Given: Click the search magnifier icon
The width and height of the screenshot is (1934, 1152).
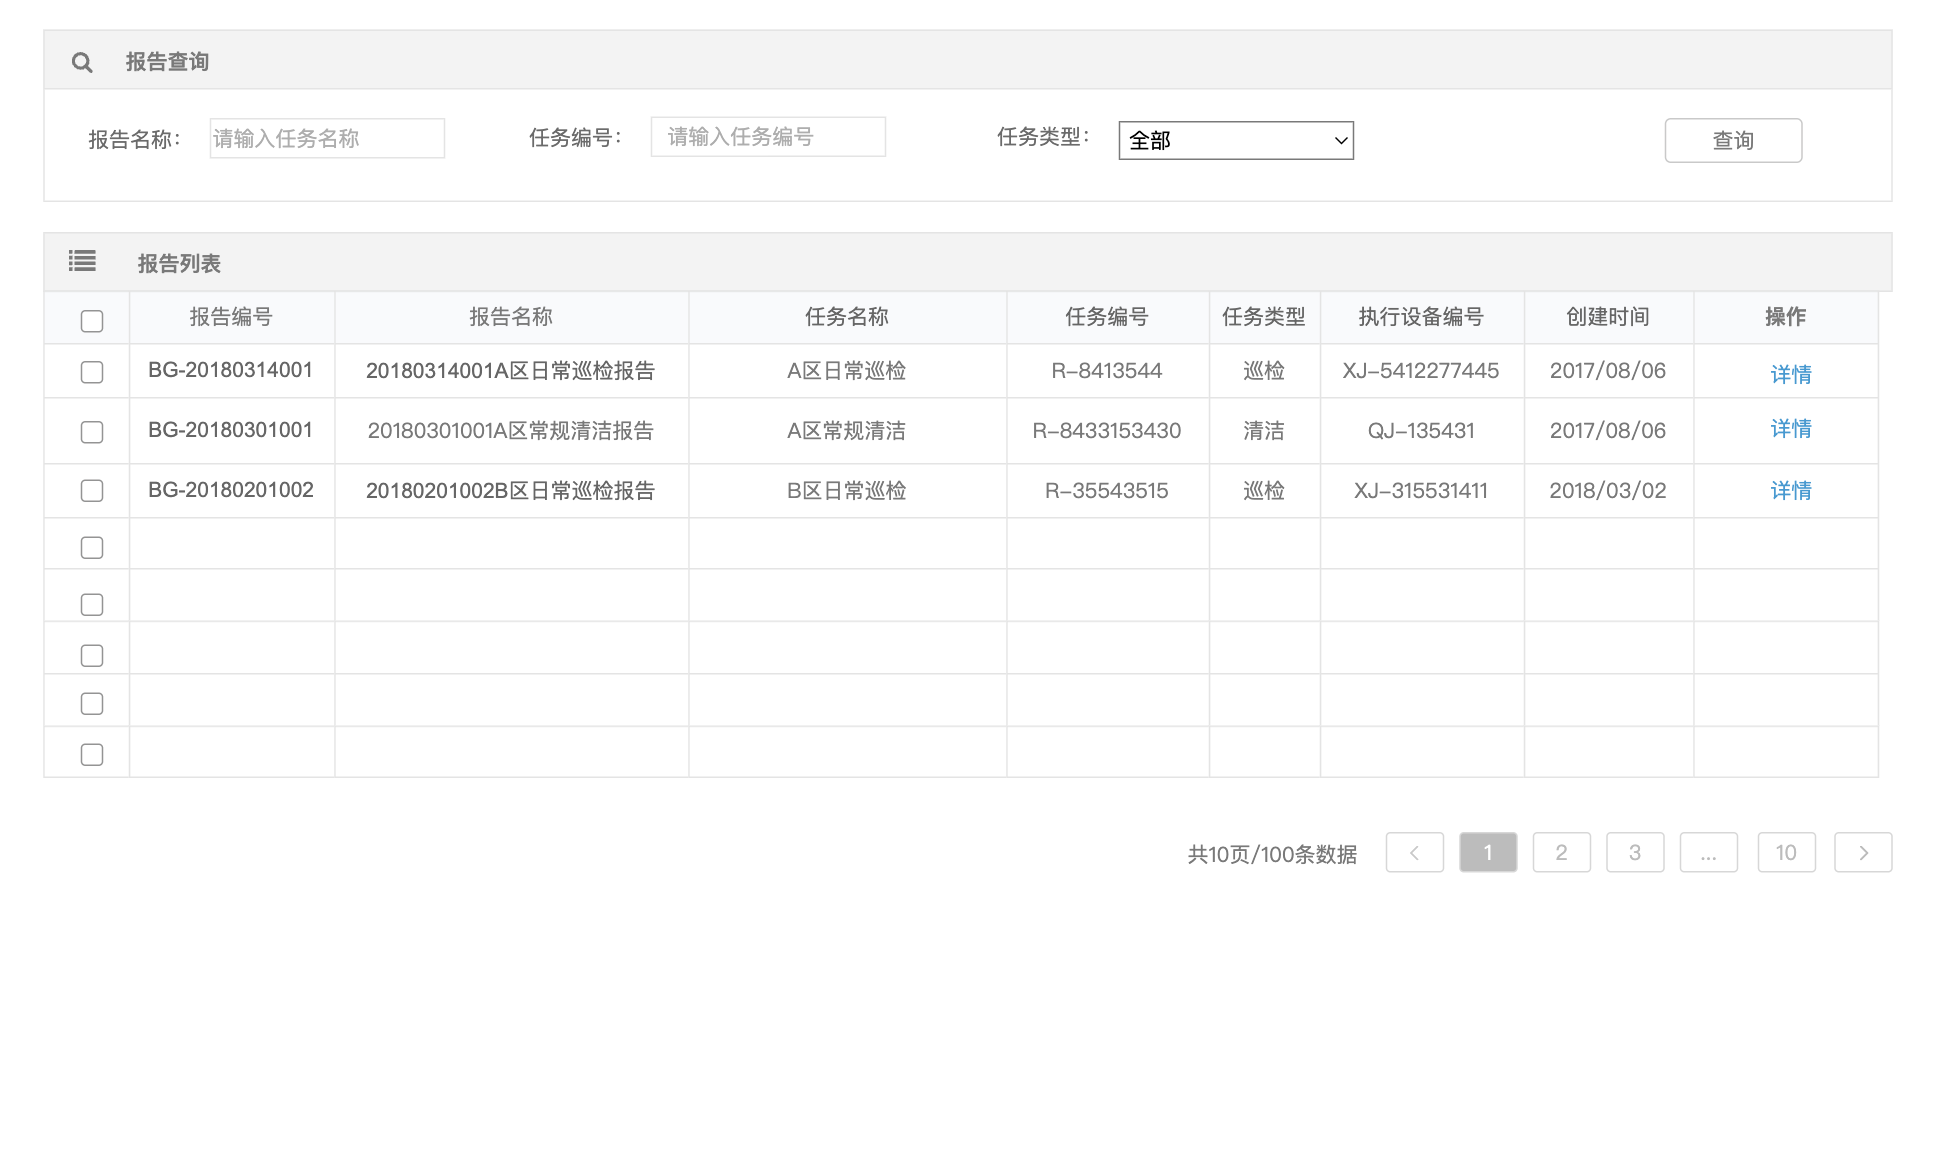Looking at the screenshot, I should tap(82, 62).
